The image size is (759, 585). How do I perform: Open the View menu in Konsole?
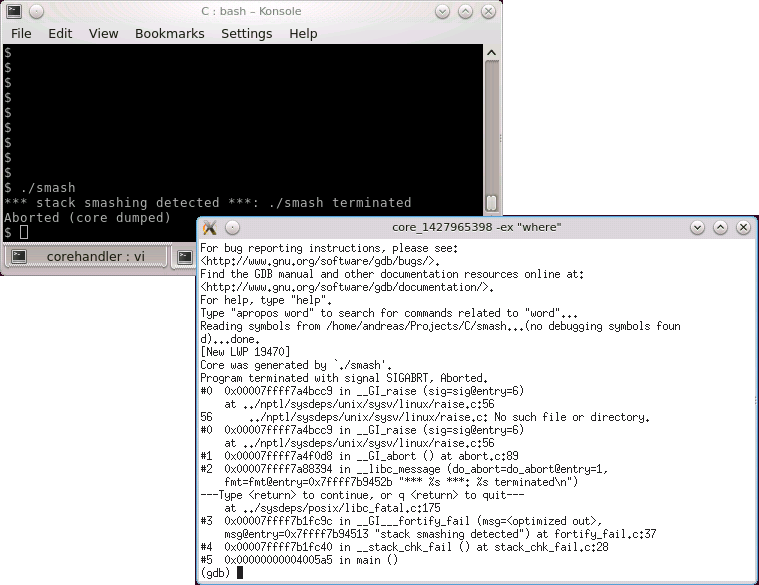pyautogui.click(x=103, y=33)
